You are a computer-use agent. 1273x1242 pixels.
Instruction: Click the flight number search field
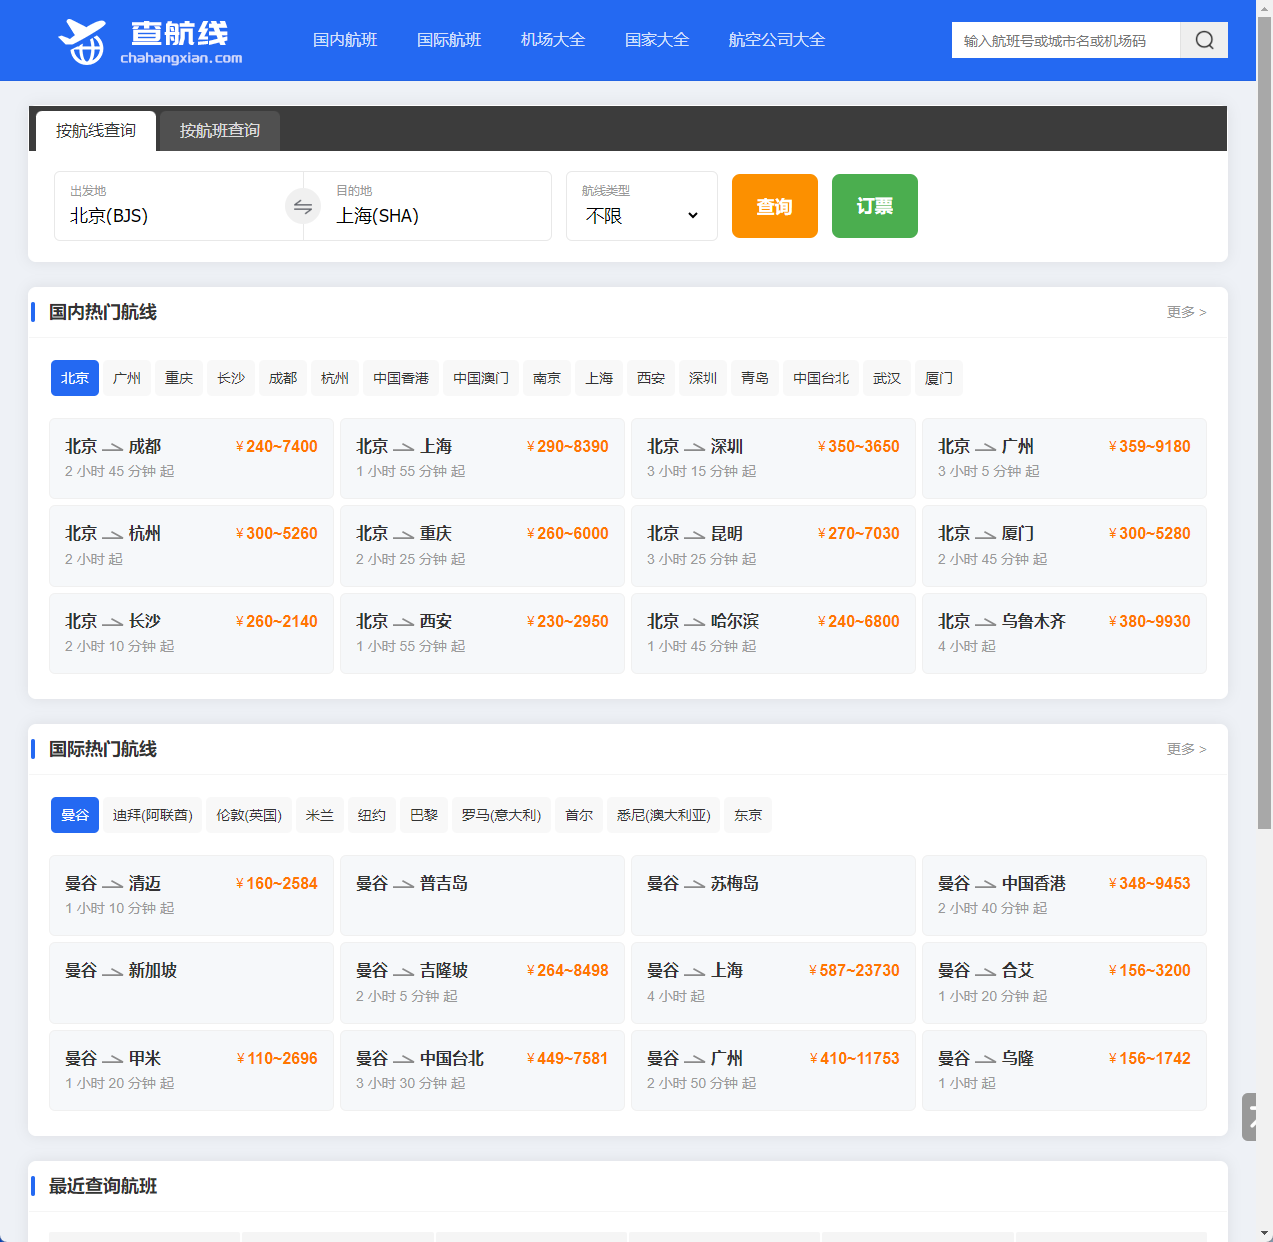click(x=1065, y=41)
